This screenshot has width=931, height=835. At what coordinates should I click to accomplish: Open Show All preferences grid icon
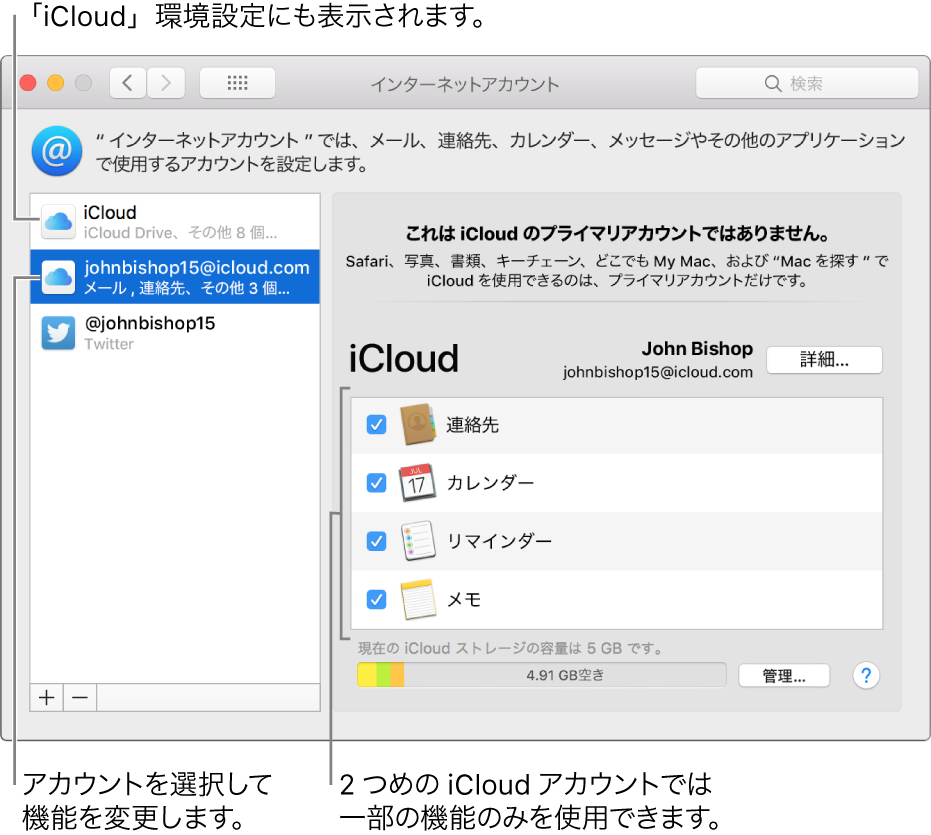(x=237, y=83)
